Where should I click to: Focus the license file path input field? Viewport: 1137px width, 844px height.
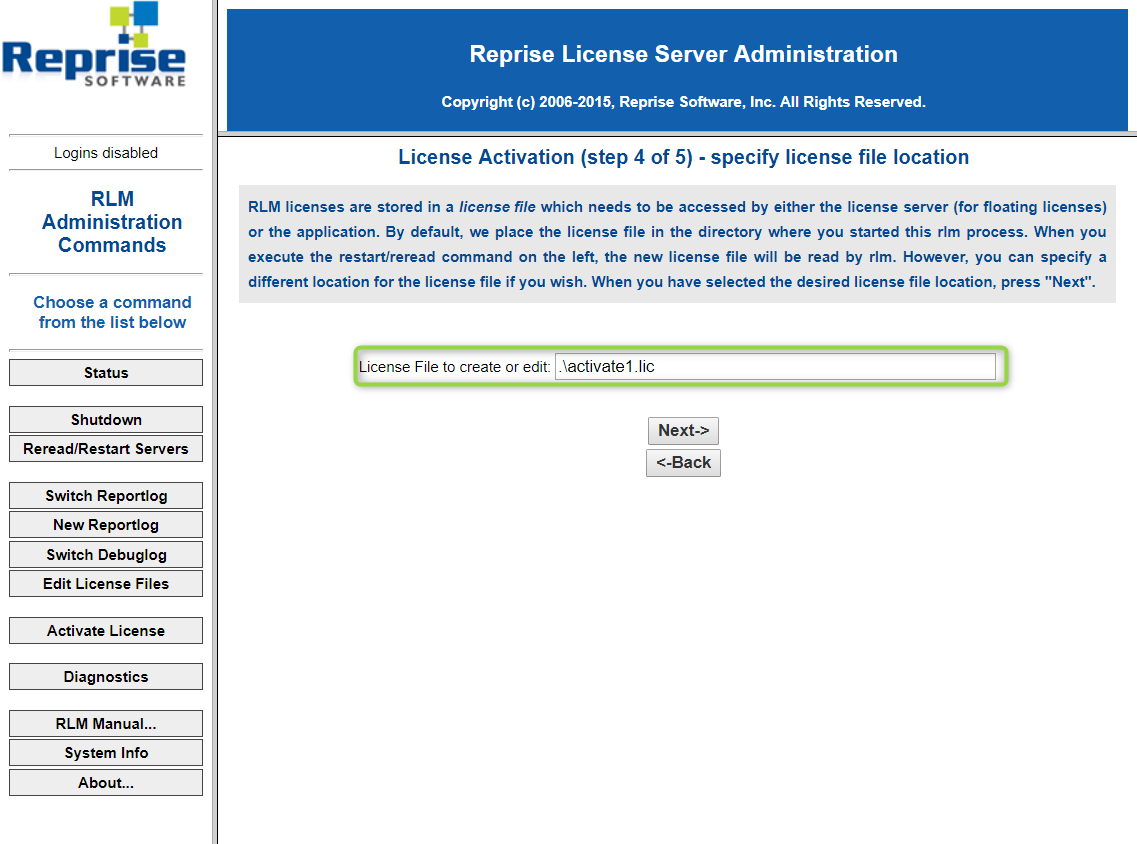pyautogui.click(x=775, y=367)
